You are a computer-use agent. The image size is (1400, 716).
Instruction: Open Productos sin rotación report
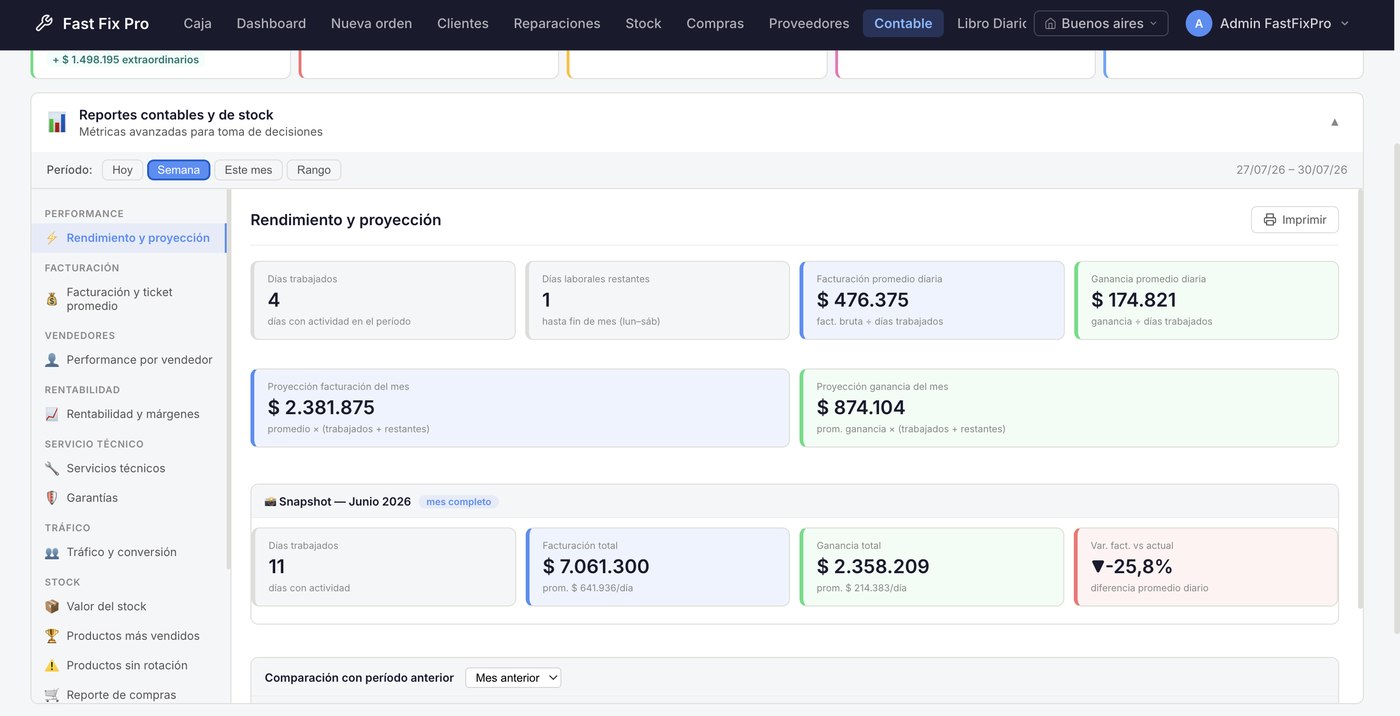point(128,666)
